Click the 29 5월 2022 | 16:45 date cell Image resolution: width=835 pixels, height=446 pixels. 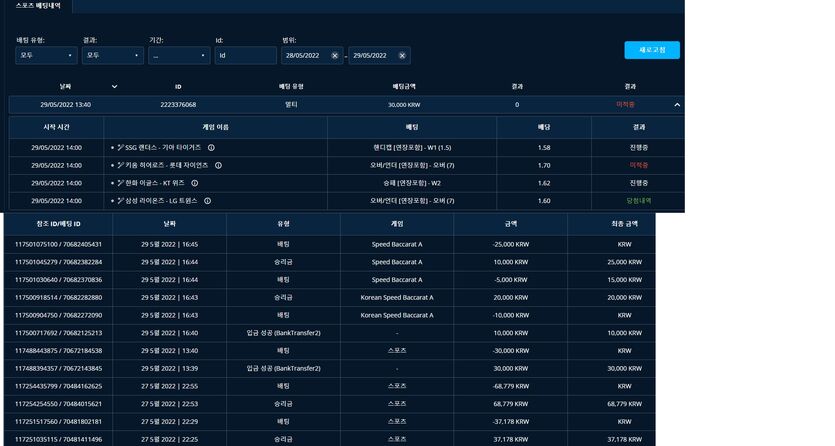[169, 244]
